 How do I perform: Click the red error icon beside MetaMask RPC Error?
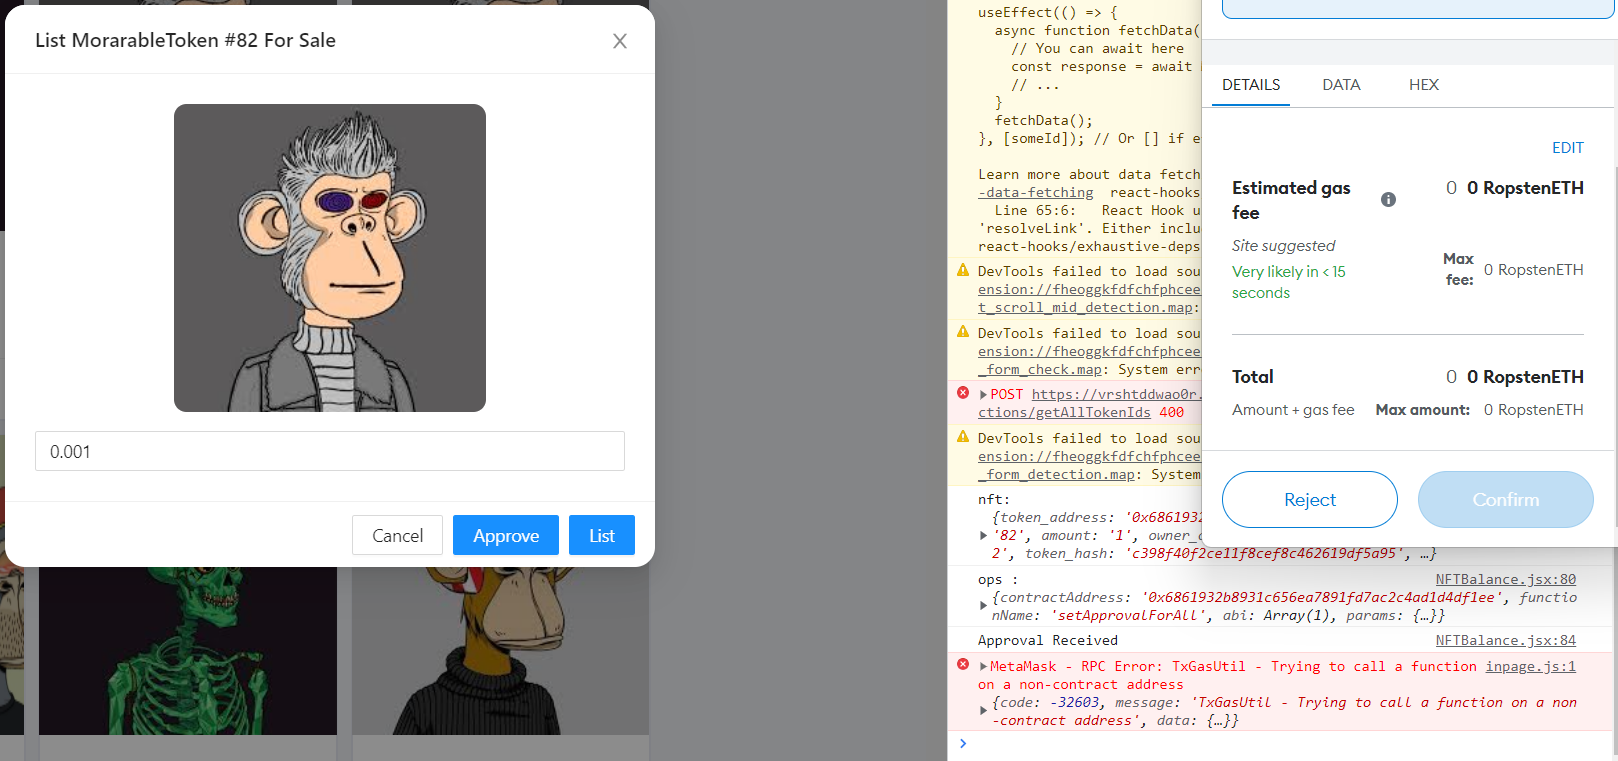coord(963,664)
